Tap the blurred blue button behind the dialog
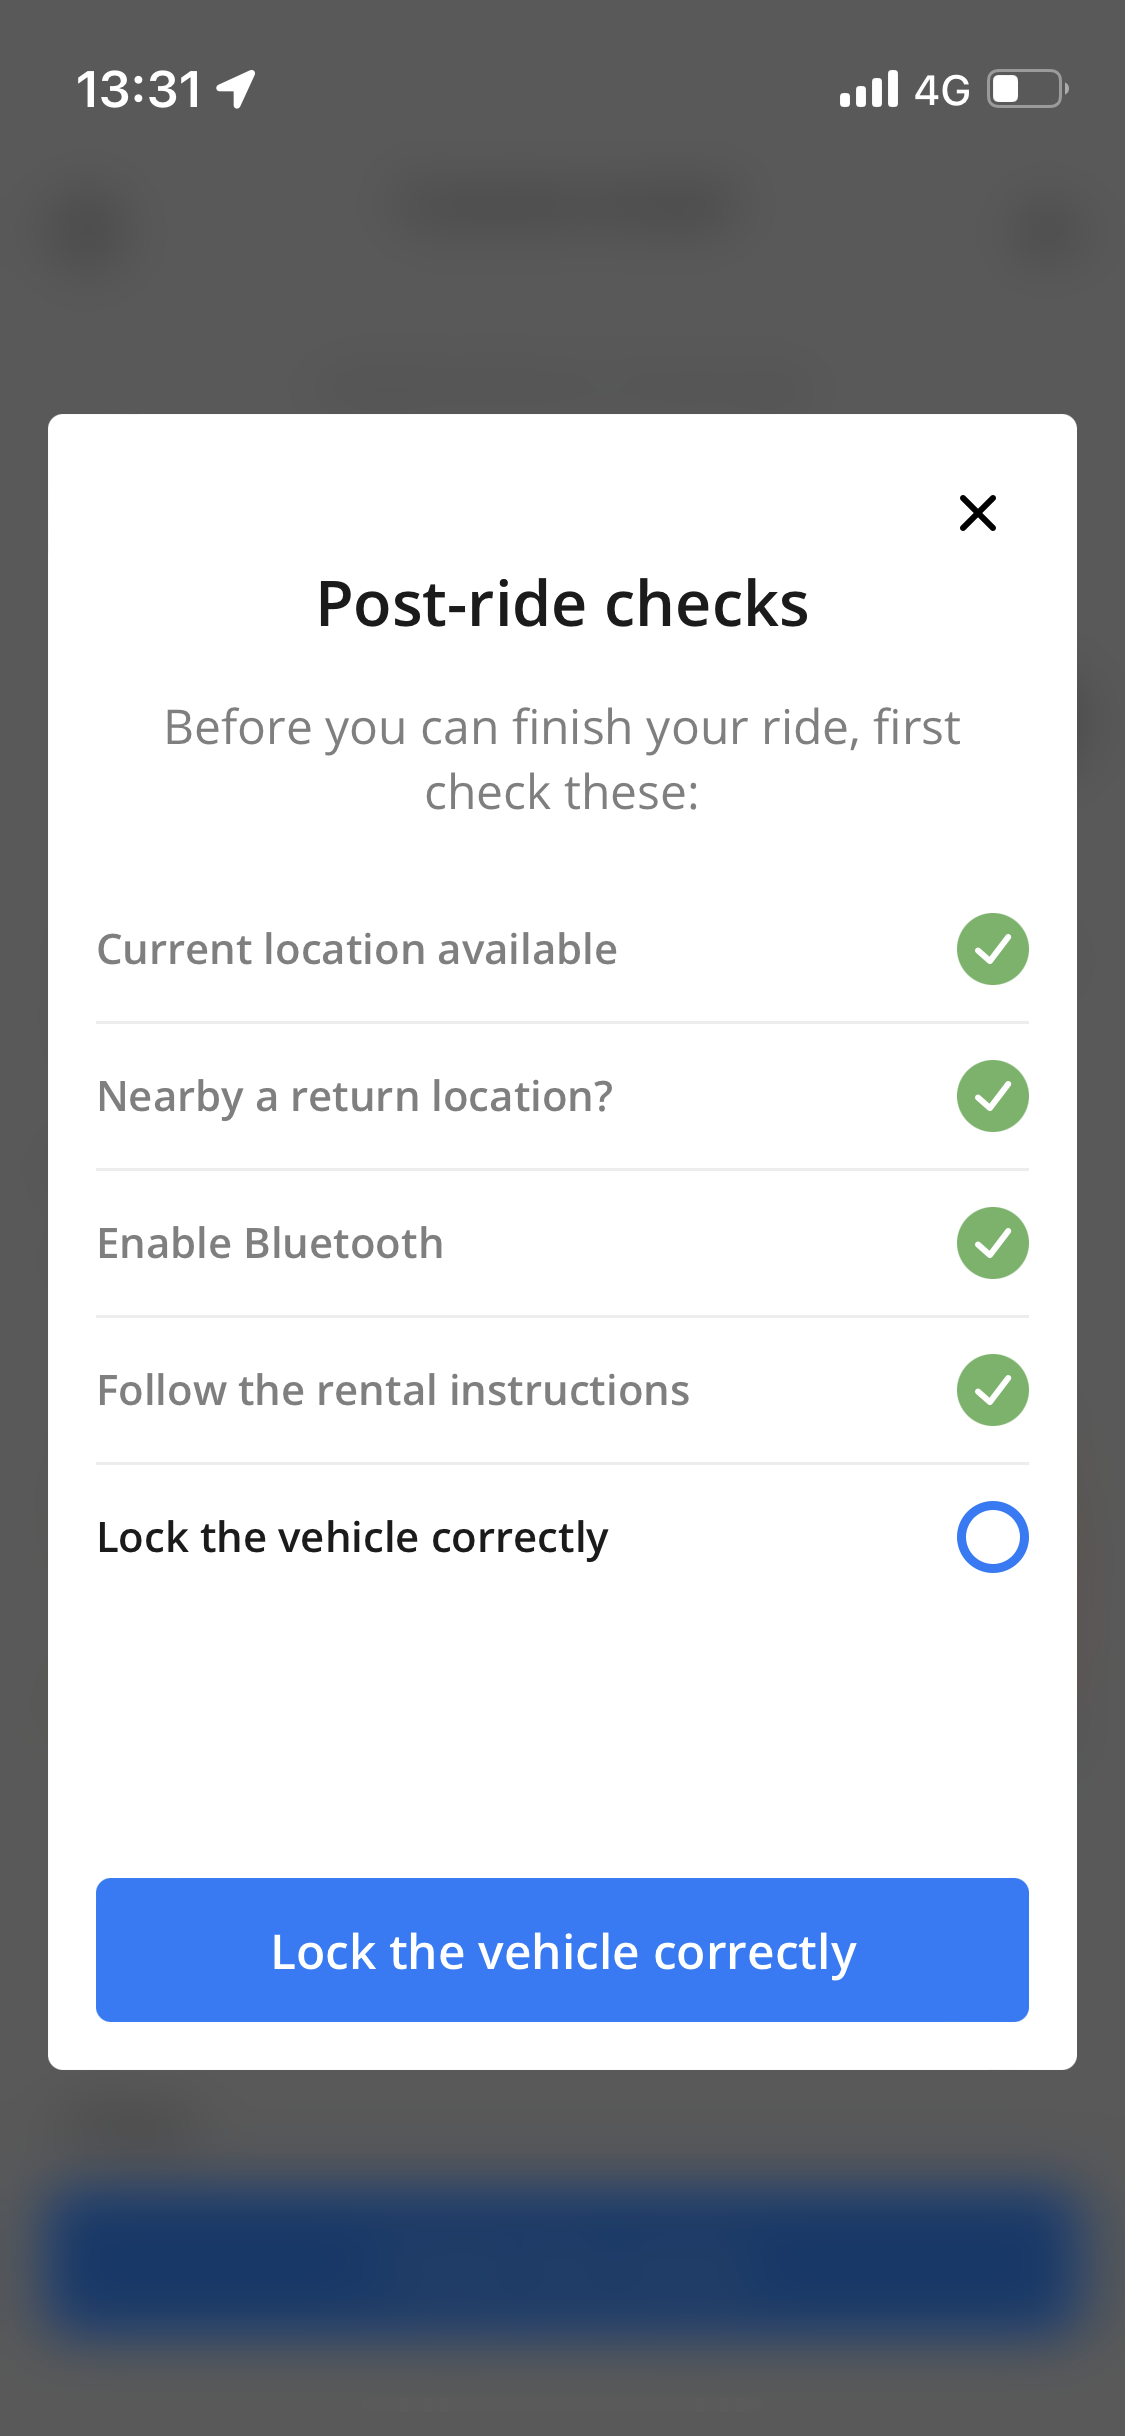 pos(562,2260)
